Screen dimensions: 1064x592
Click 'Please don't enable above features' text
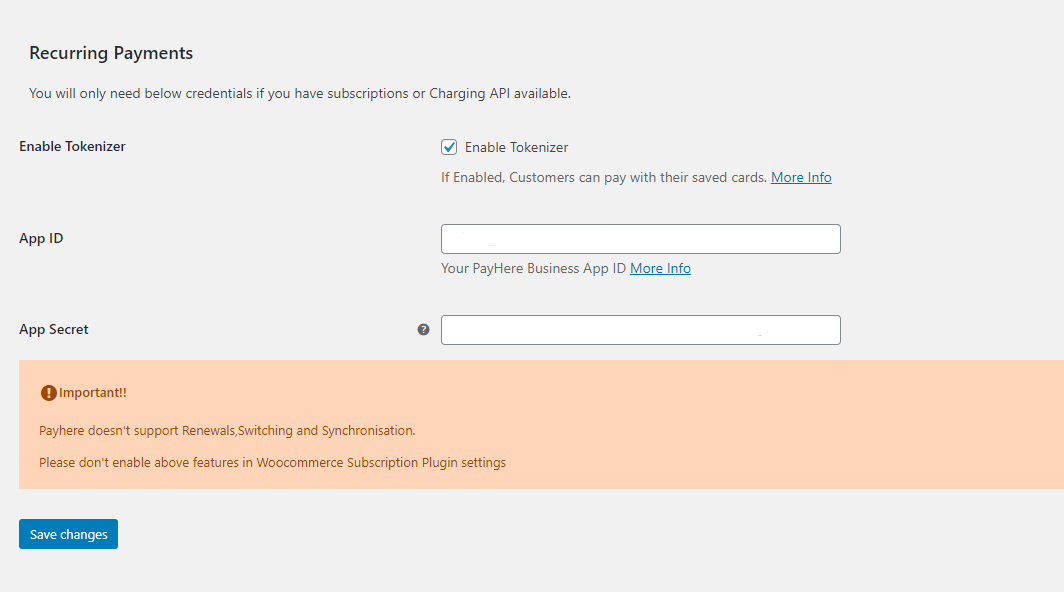pyautogui.click(x=272, y=462)
